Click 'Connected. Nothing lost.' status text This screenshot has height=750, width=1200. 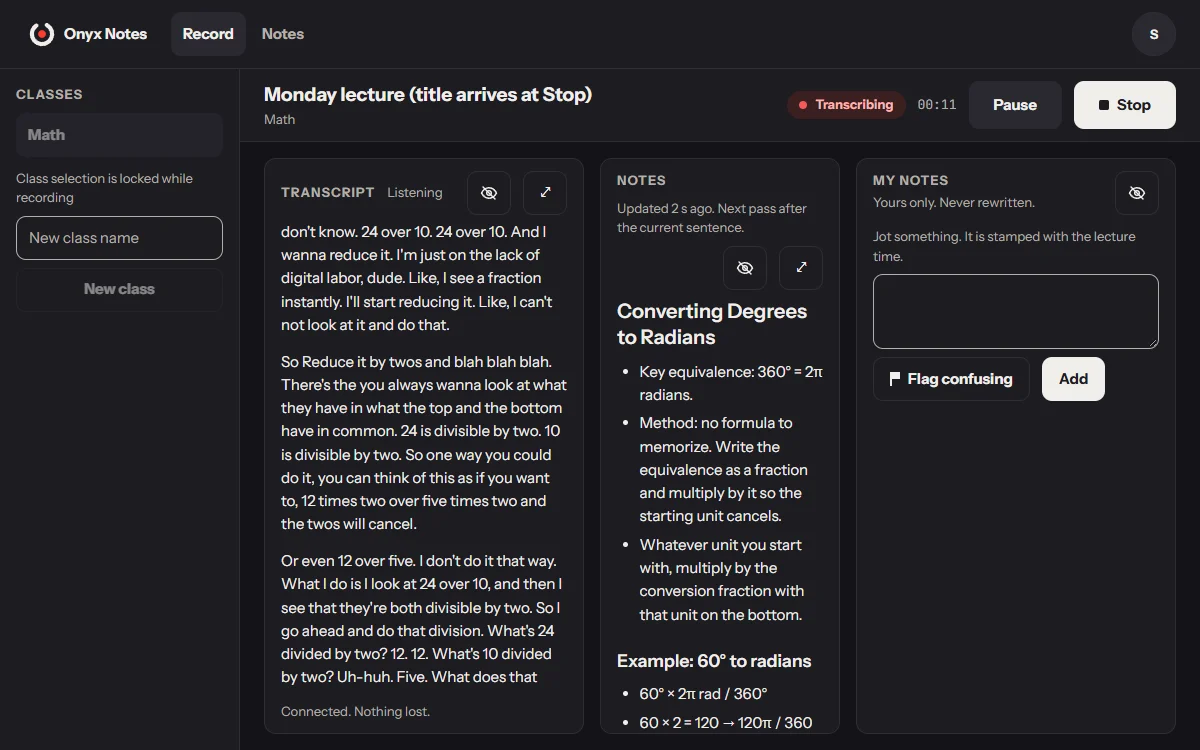[355, 712]
